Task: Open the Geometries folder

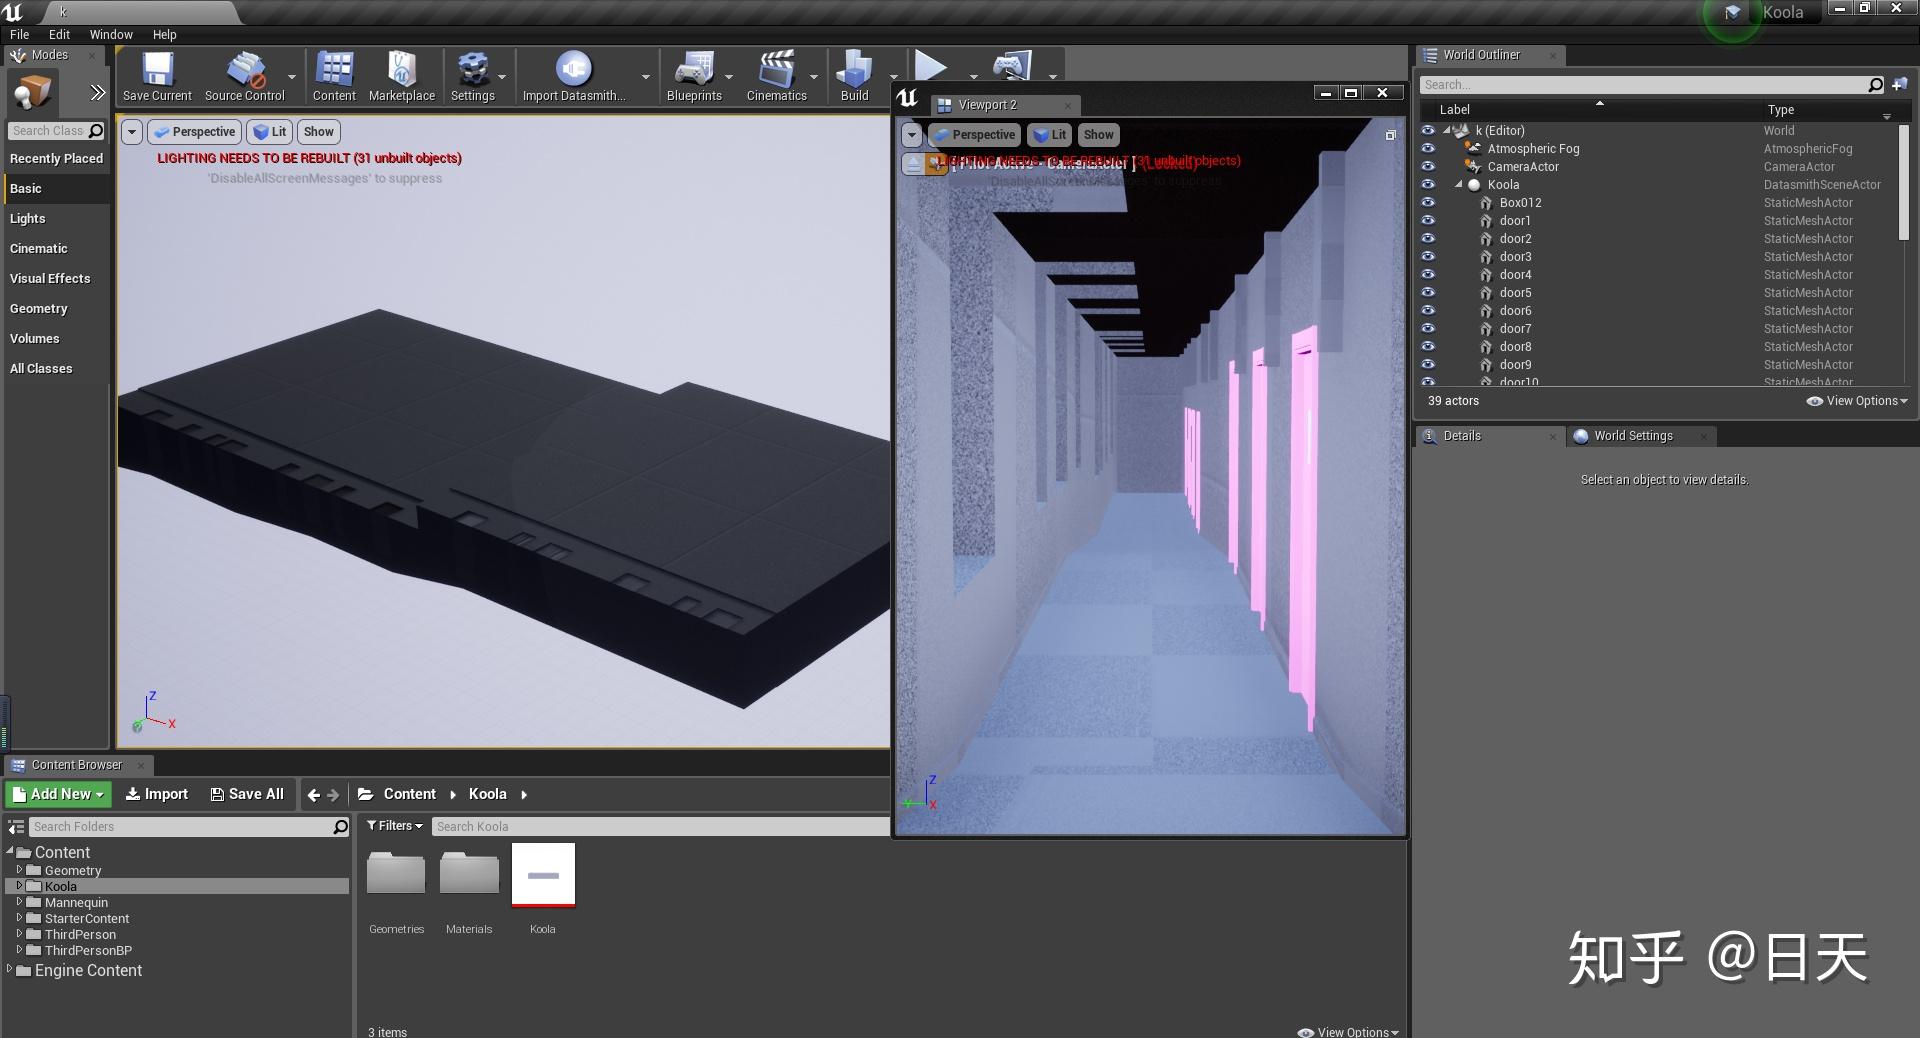Action: coord(396,875)
